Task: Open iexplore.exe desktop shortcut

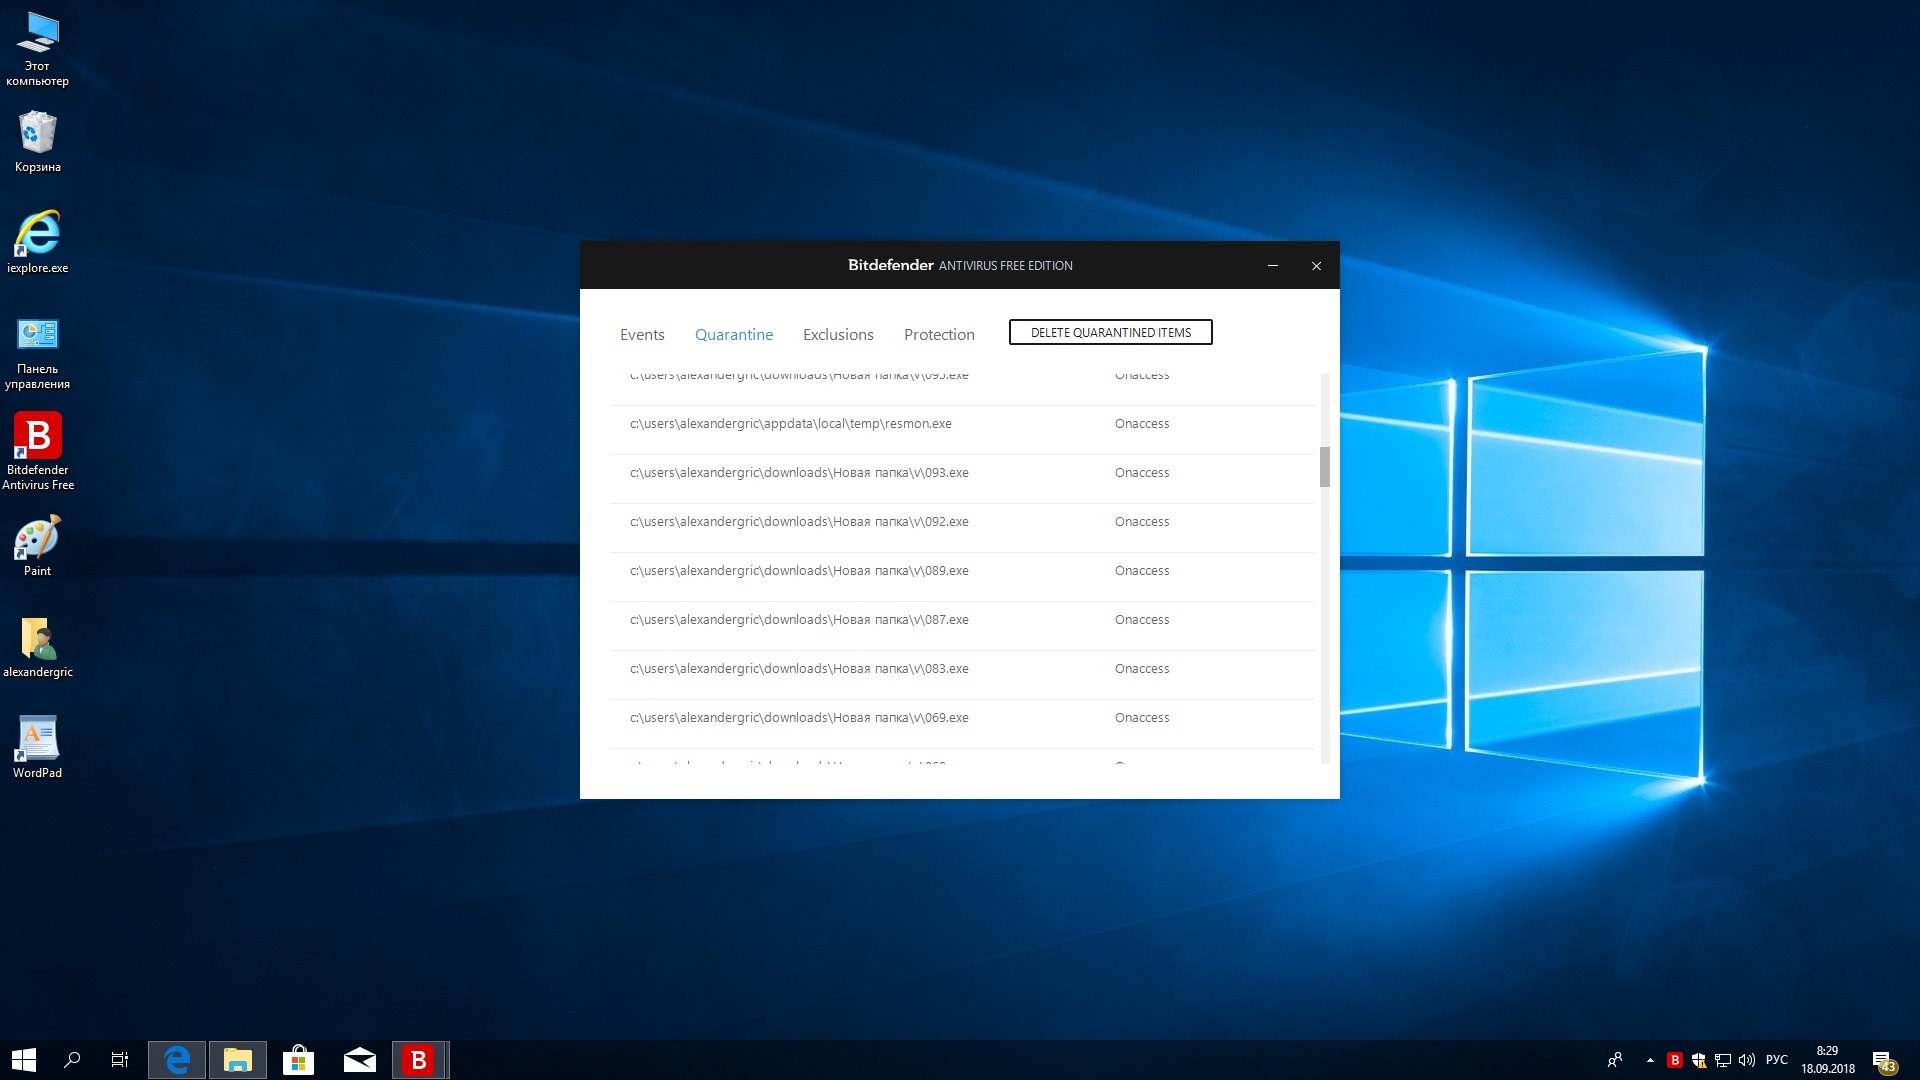Action: pos(38,235)
